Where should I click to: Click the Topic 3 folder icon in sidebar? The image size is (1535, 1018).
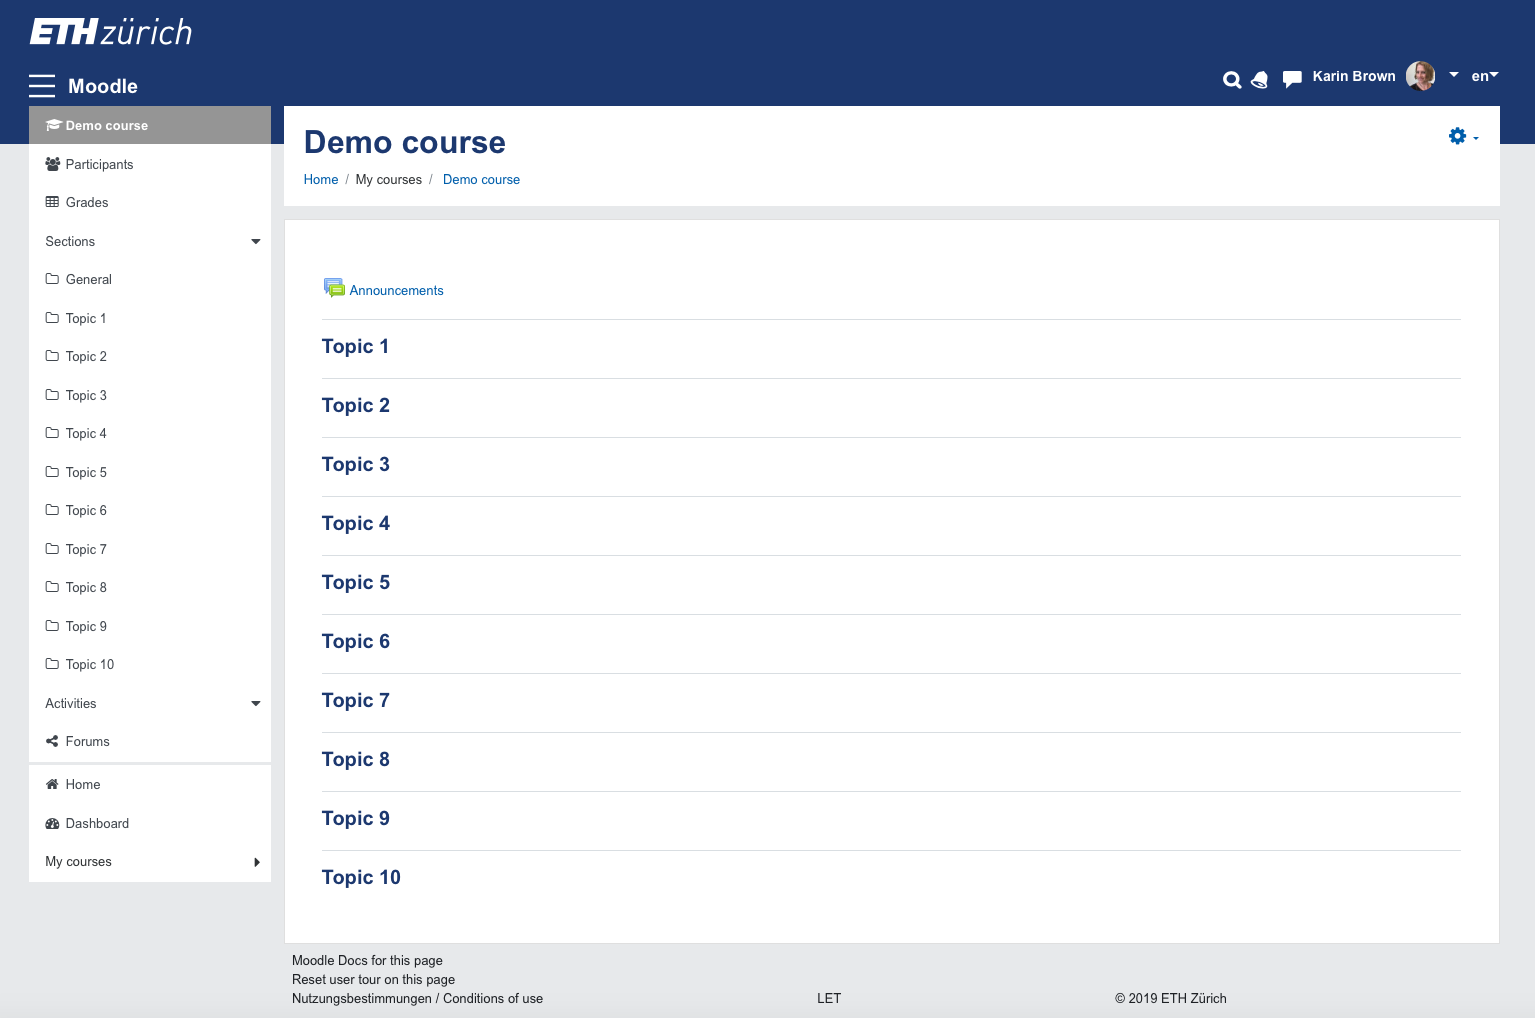pos(52,395)
